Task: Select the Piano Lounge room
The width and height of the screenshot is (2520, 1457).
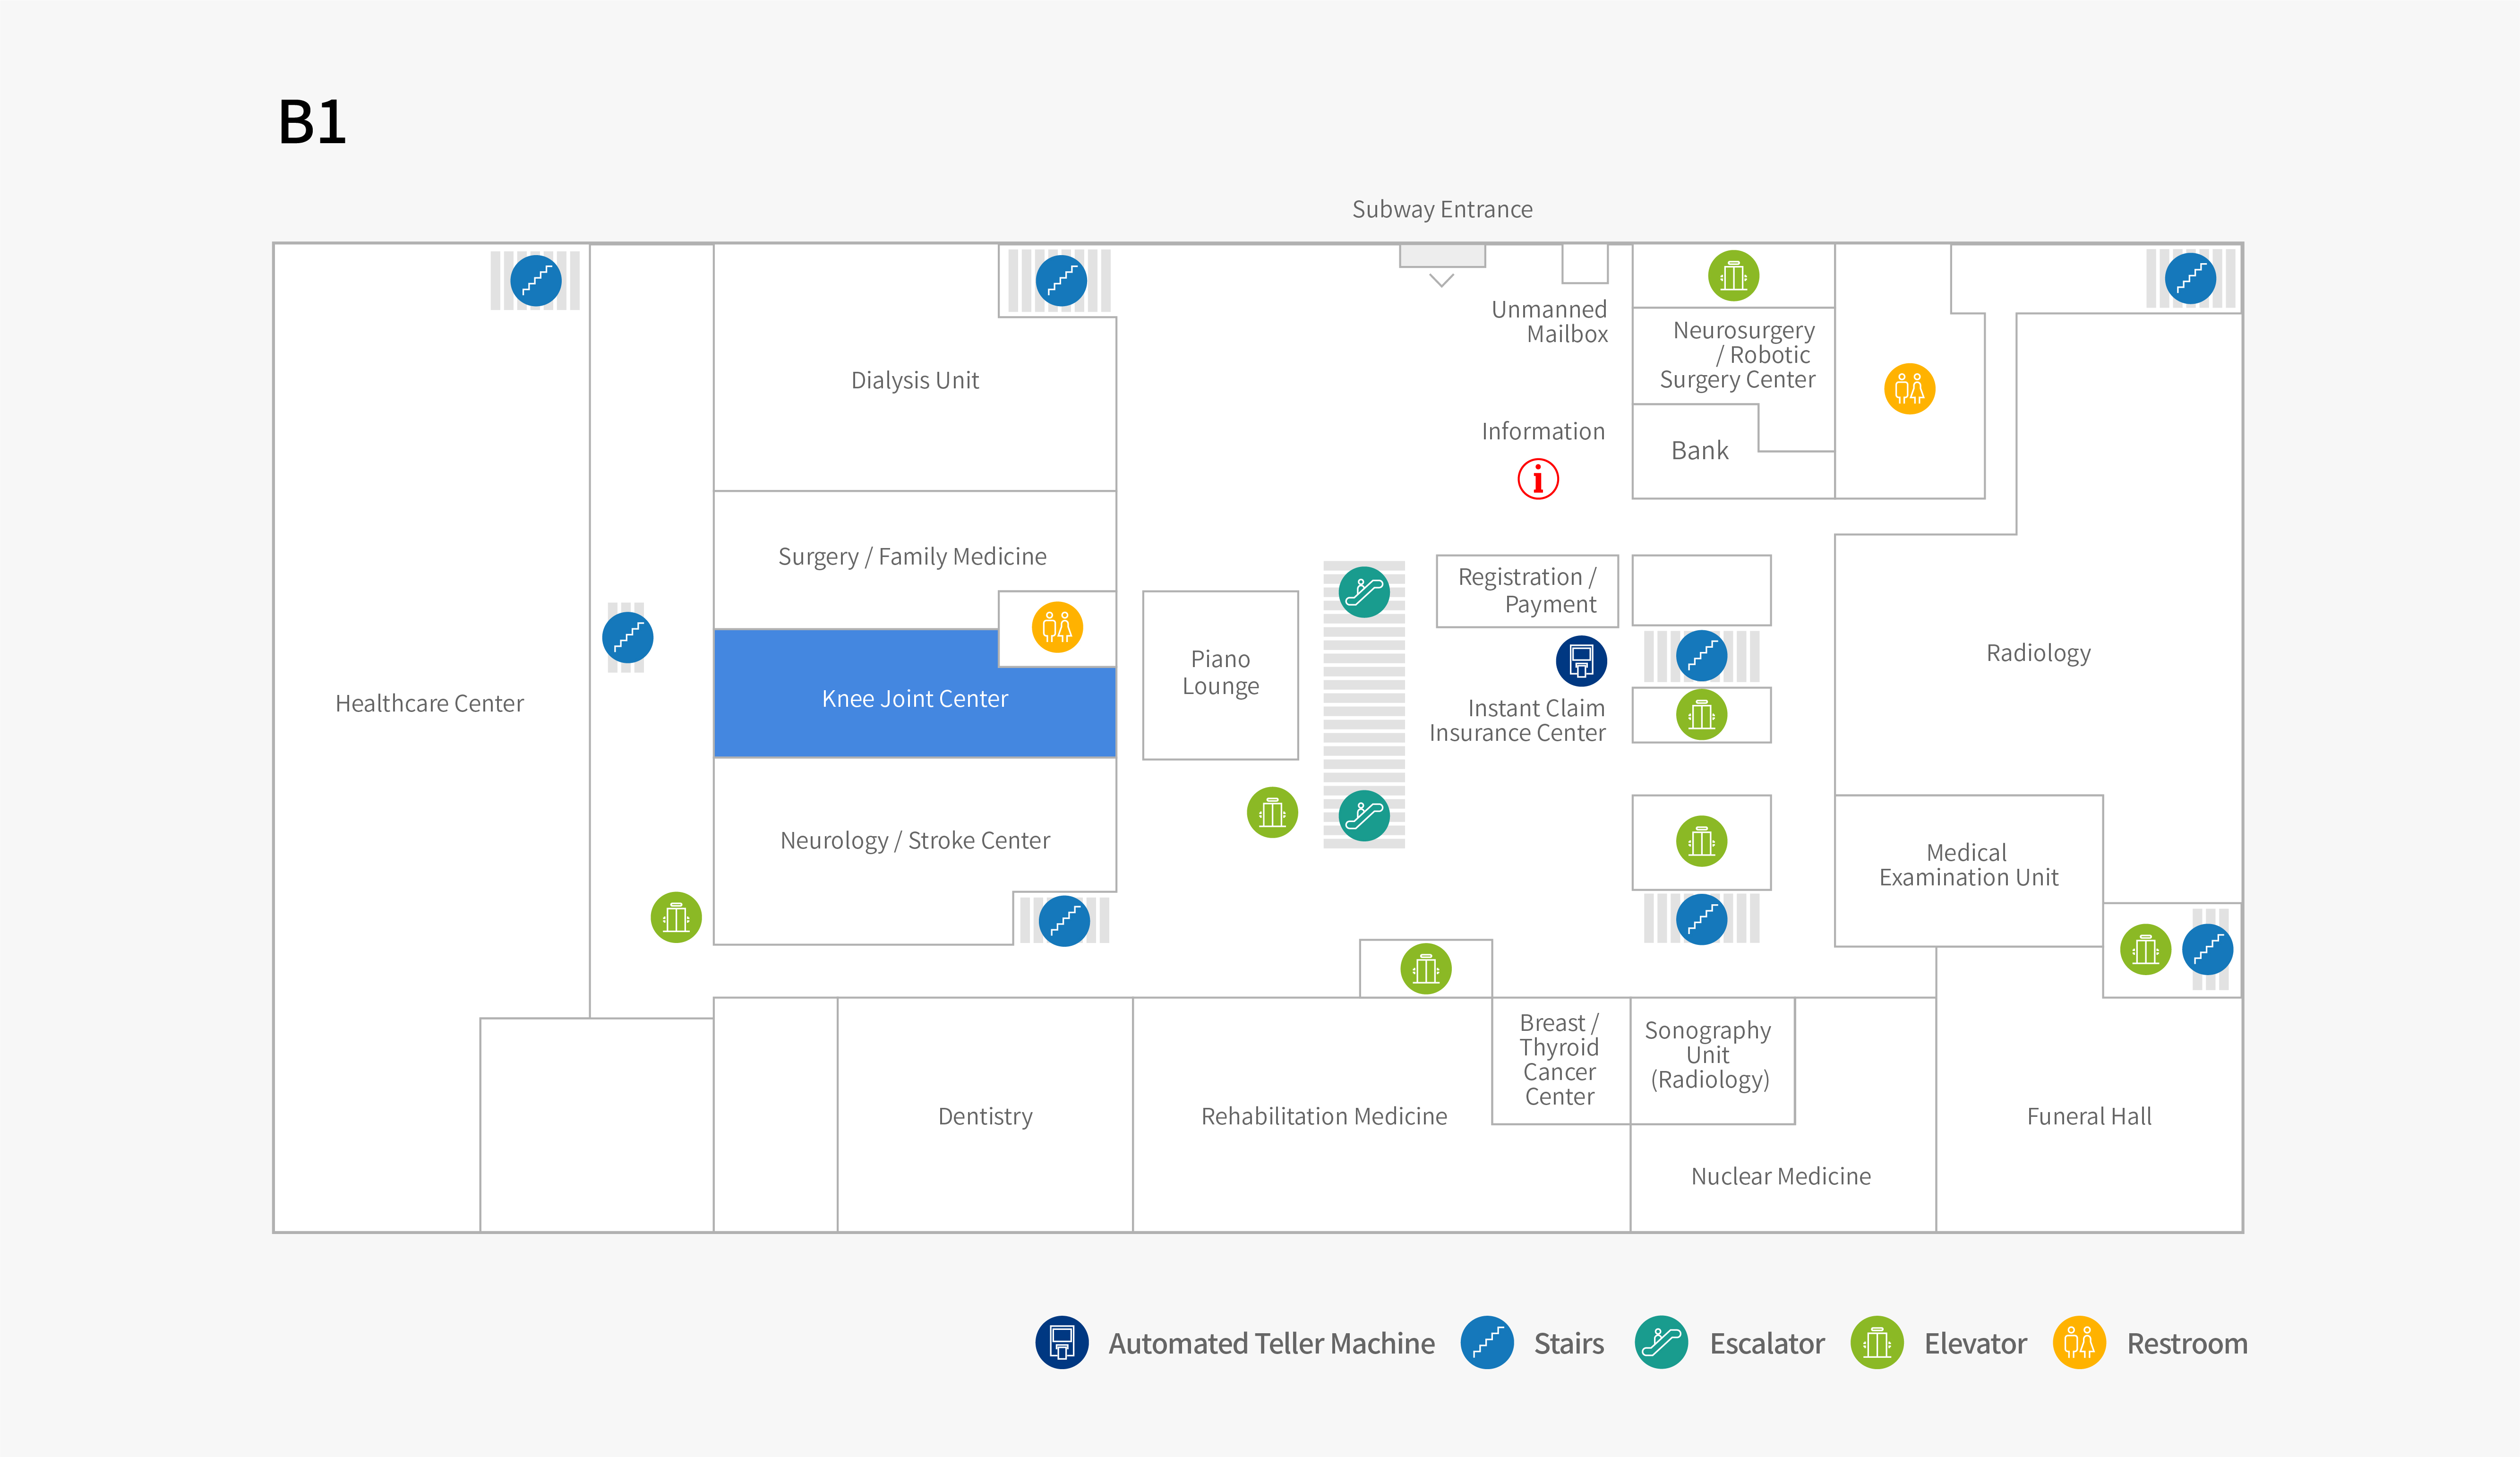Action: (x=1220, y=675)
